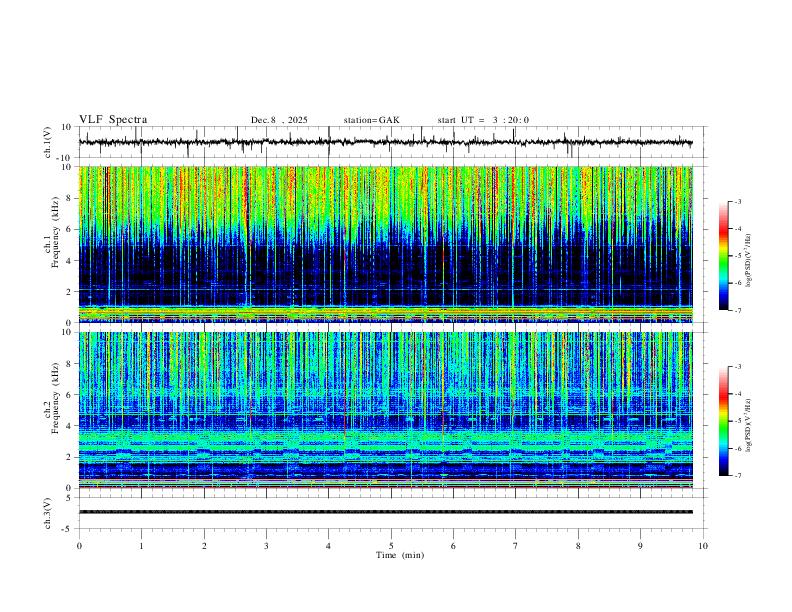
Task: Click time axis tick label '10'
Action: tap(703, 546)
